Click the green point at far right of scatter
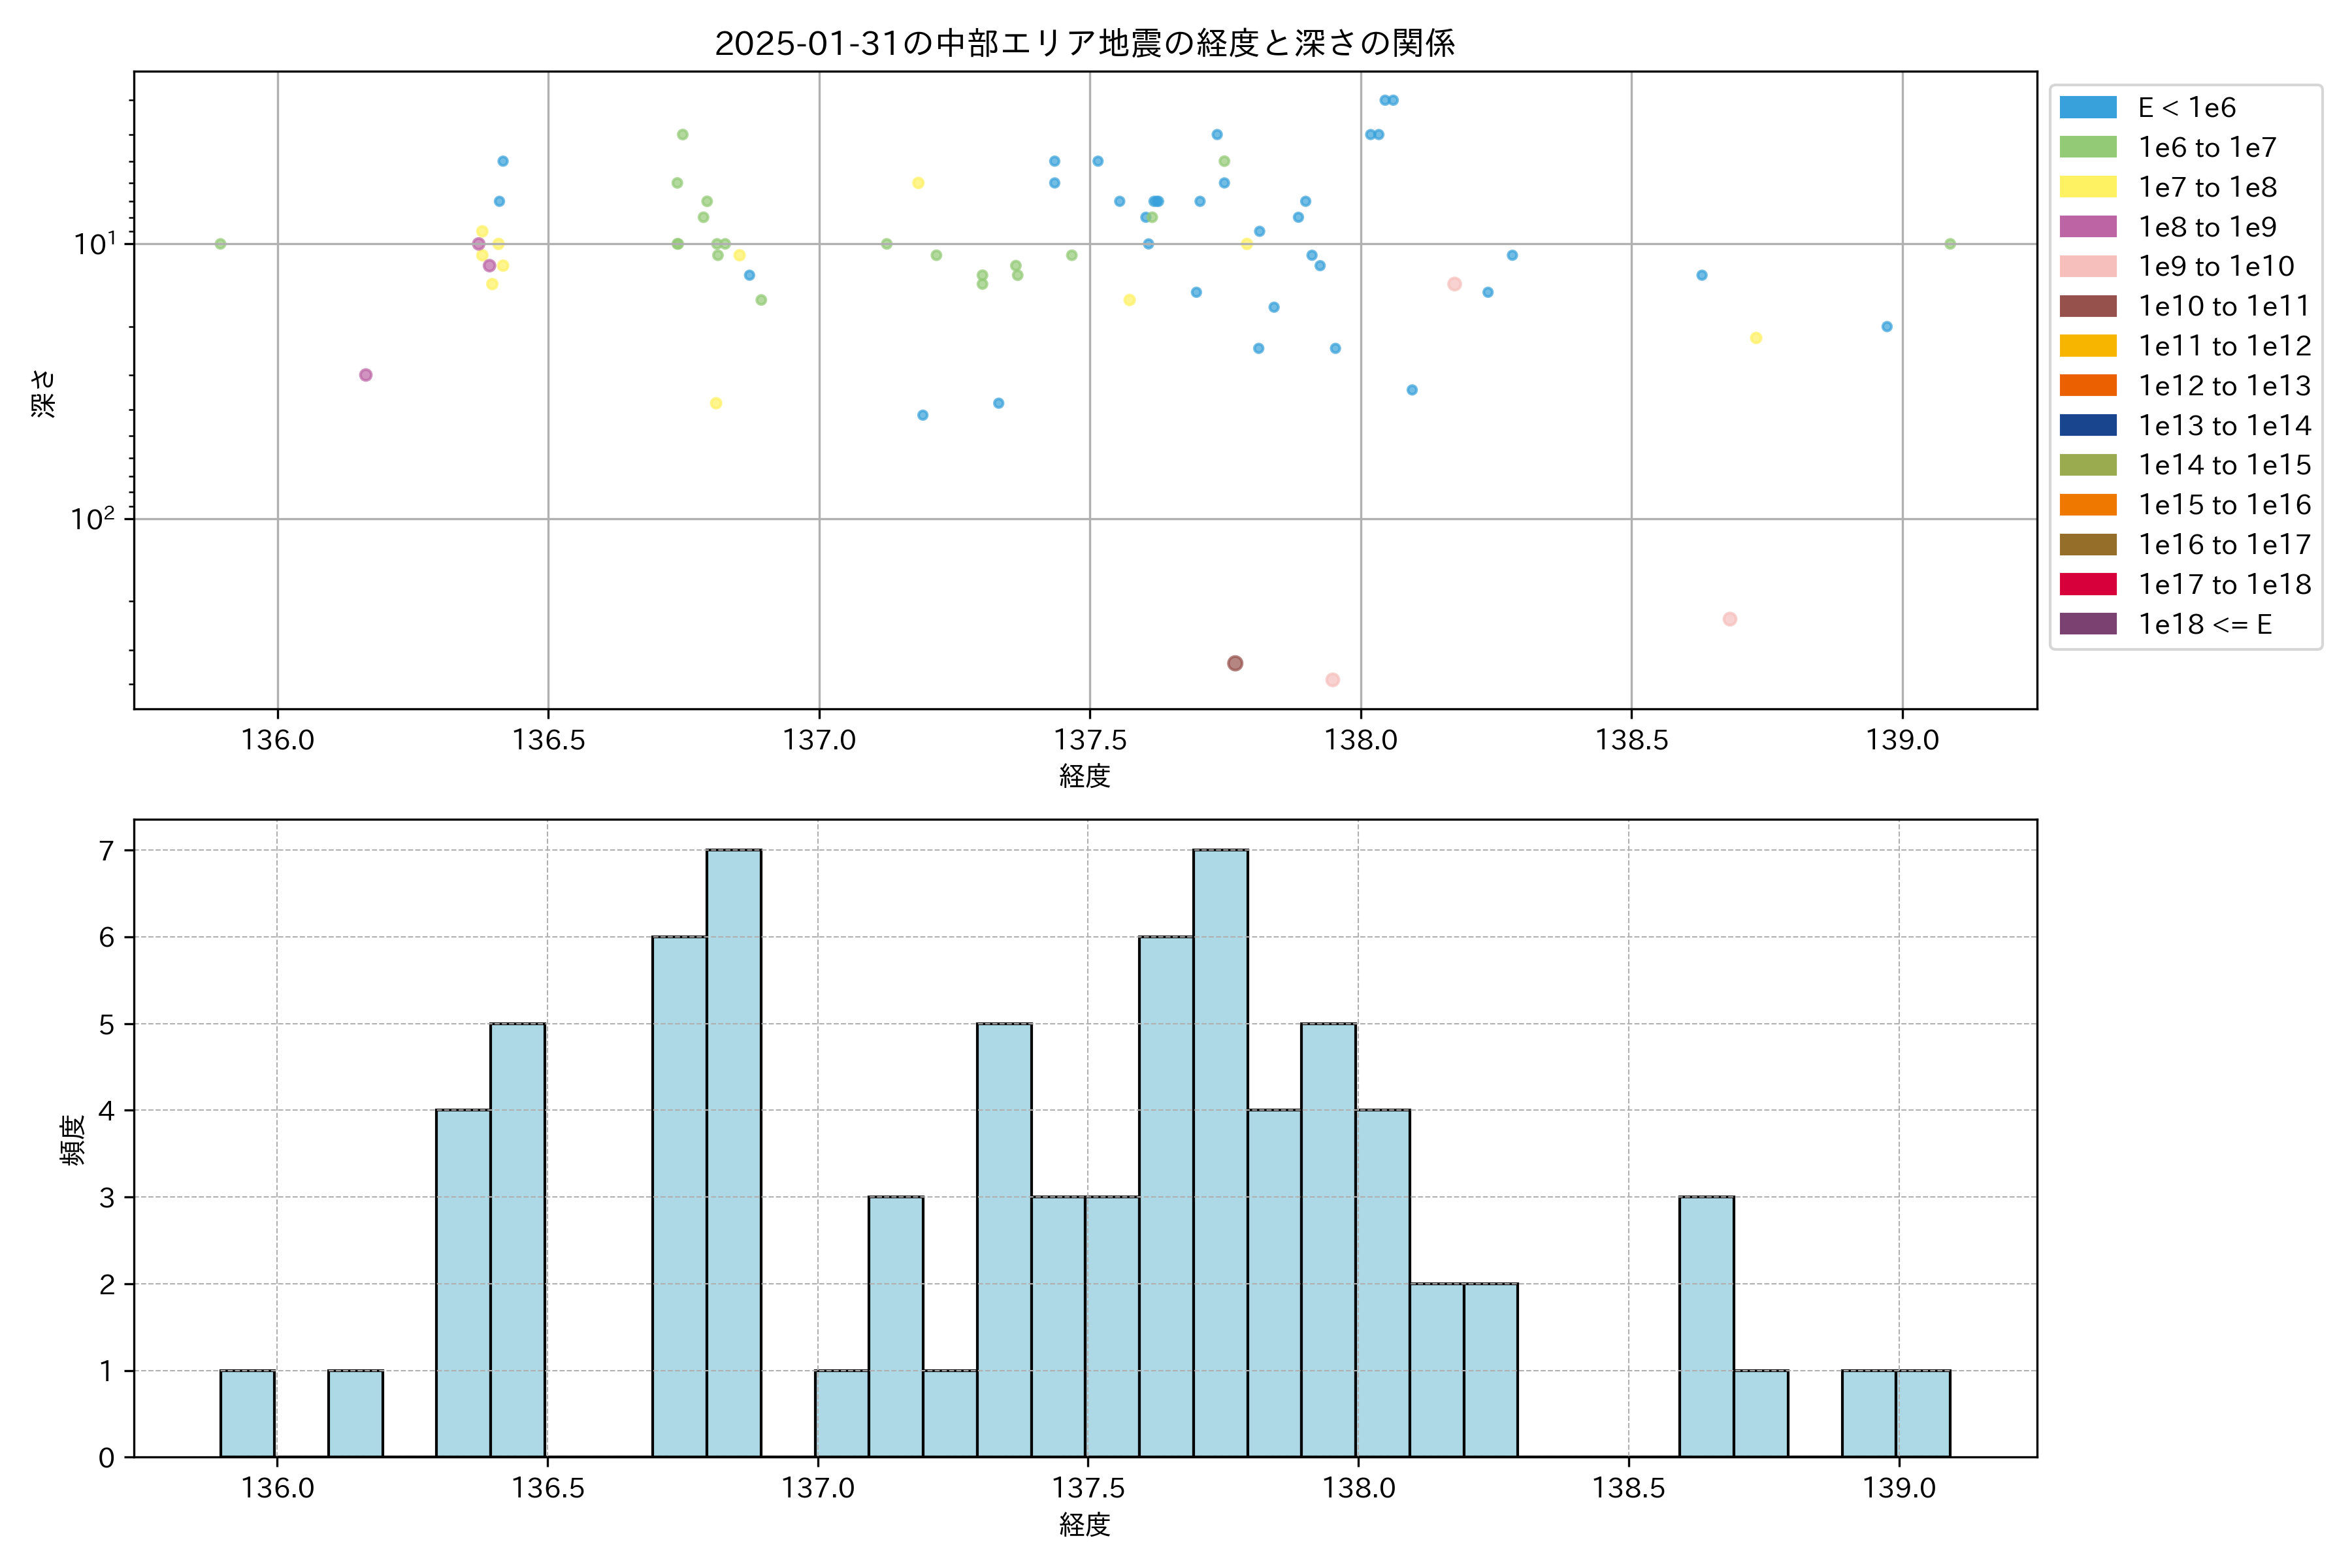 (1949, 244)
